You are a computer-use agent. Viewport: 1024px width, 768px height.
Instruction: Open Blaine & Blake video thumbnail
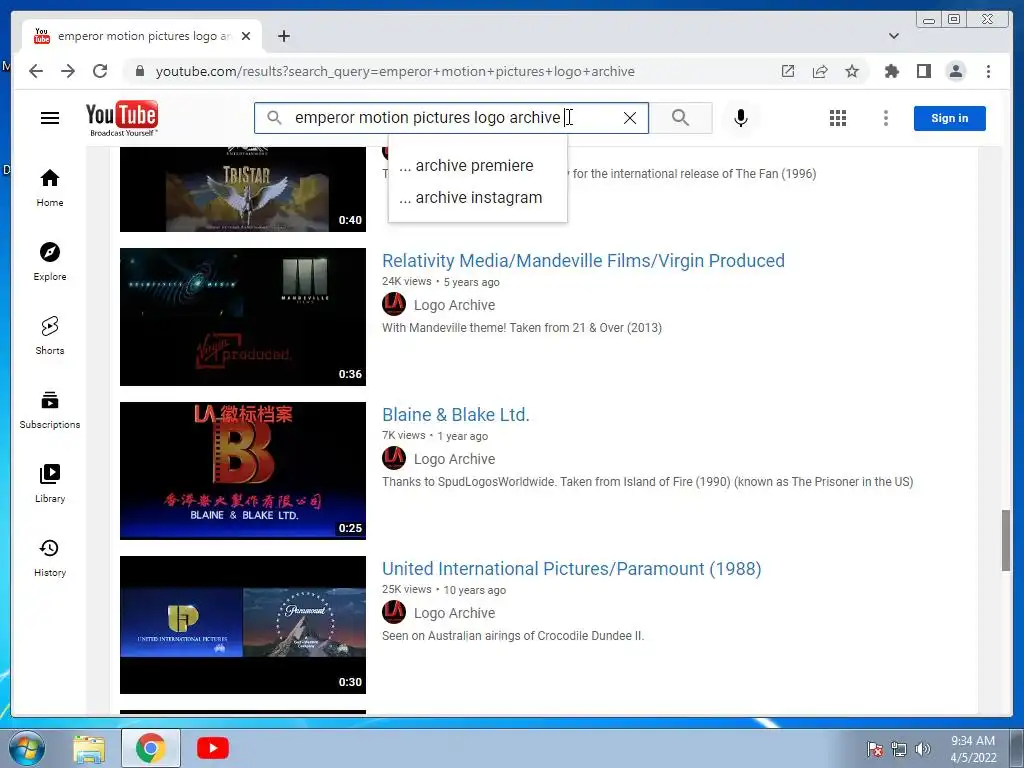point(243,471)
